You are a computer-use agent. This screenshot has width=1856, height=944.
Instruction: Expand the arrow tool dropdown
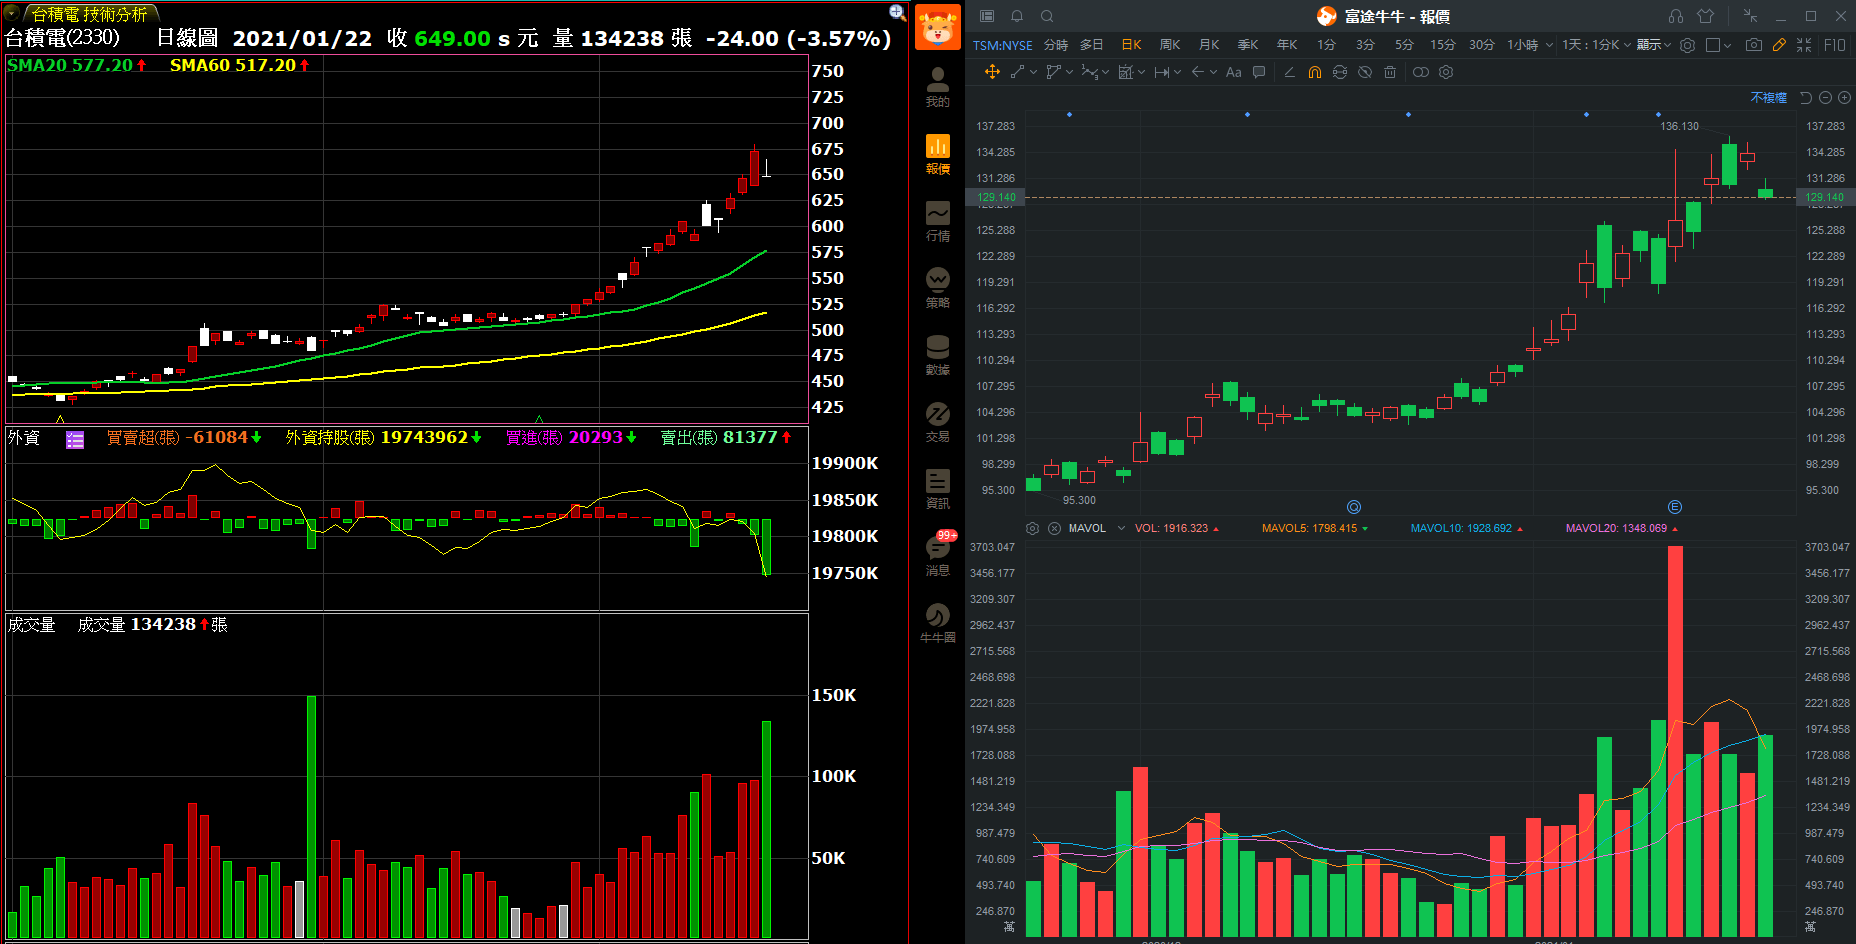(1213, 72)
